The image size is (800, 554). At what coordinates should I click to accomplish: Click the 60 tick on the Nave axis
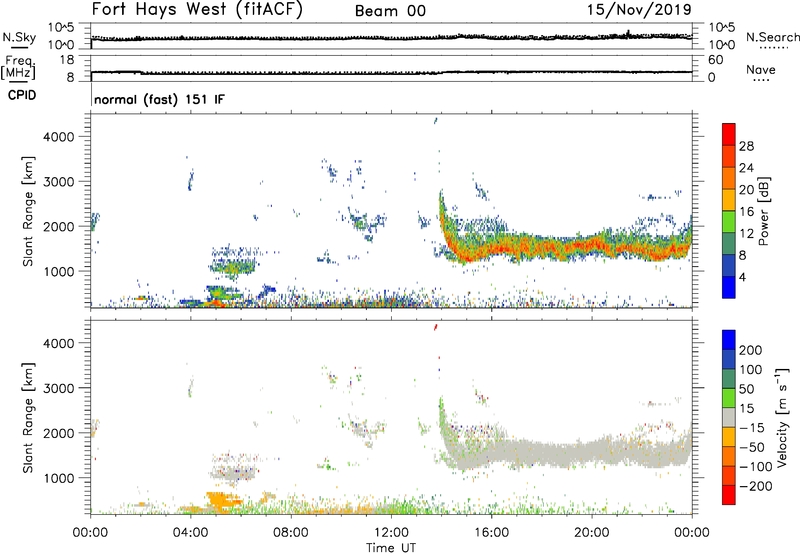point(715,60)
